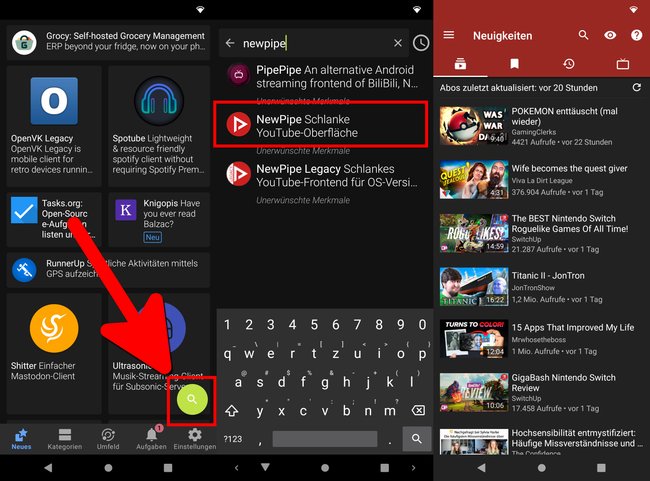650x481 pixels.
Task: Open the Umfeld tab
Action: click(108, 439)
